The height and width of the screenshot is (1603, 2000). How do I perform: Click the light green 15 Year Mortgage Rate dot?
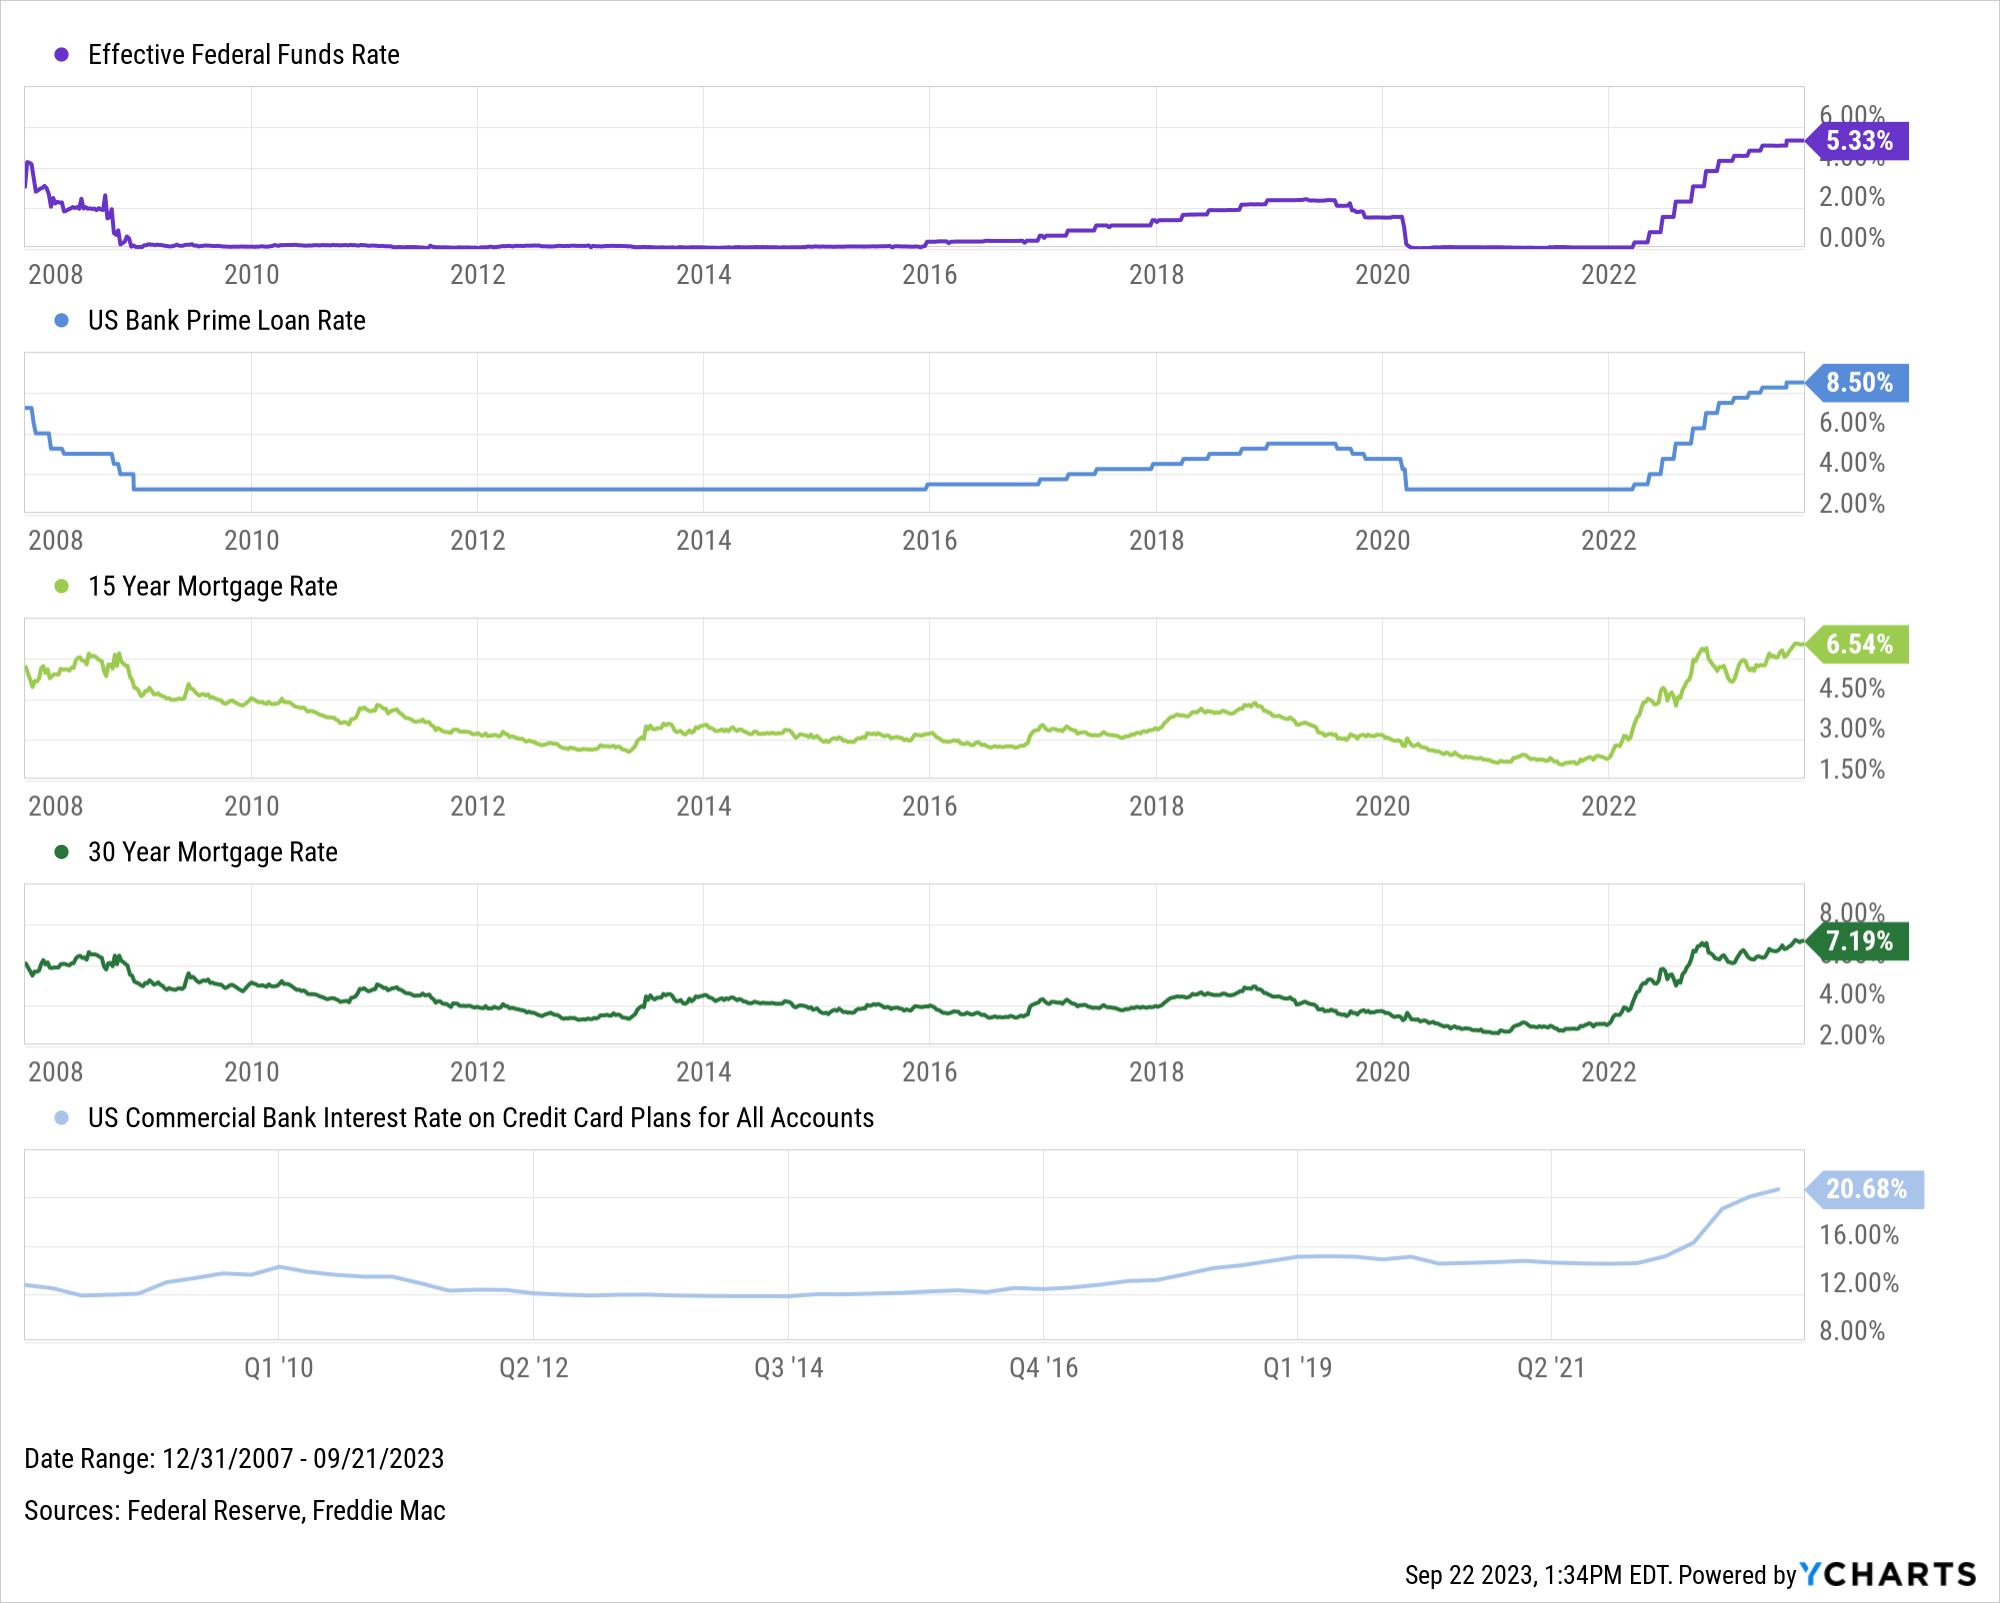60,587
